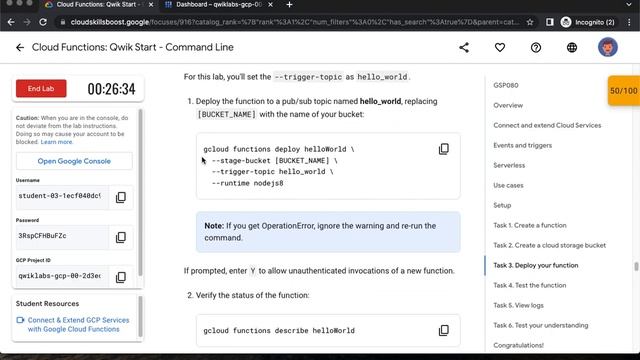Click the OperationError note box

coord(328,232)
